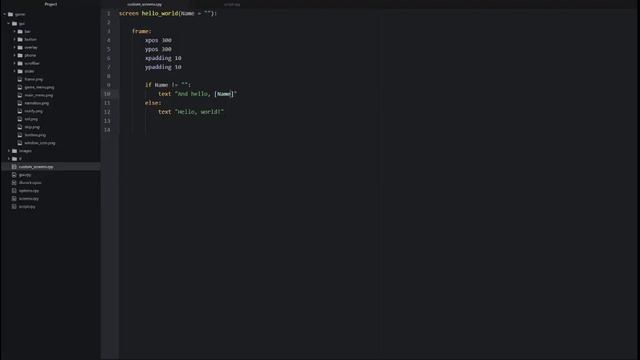Click the screens.rpy file icon
The image size is (640, 360).
click(14, 199)
